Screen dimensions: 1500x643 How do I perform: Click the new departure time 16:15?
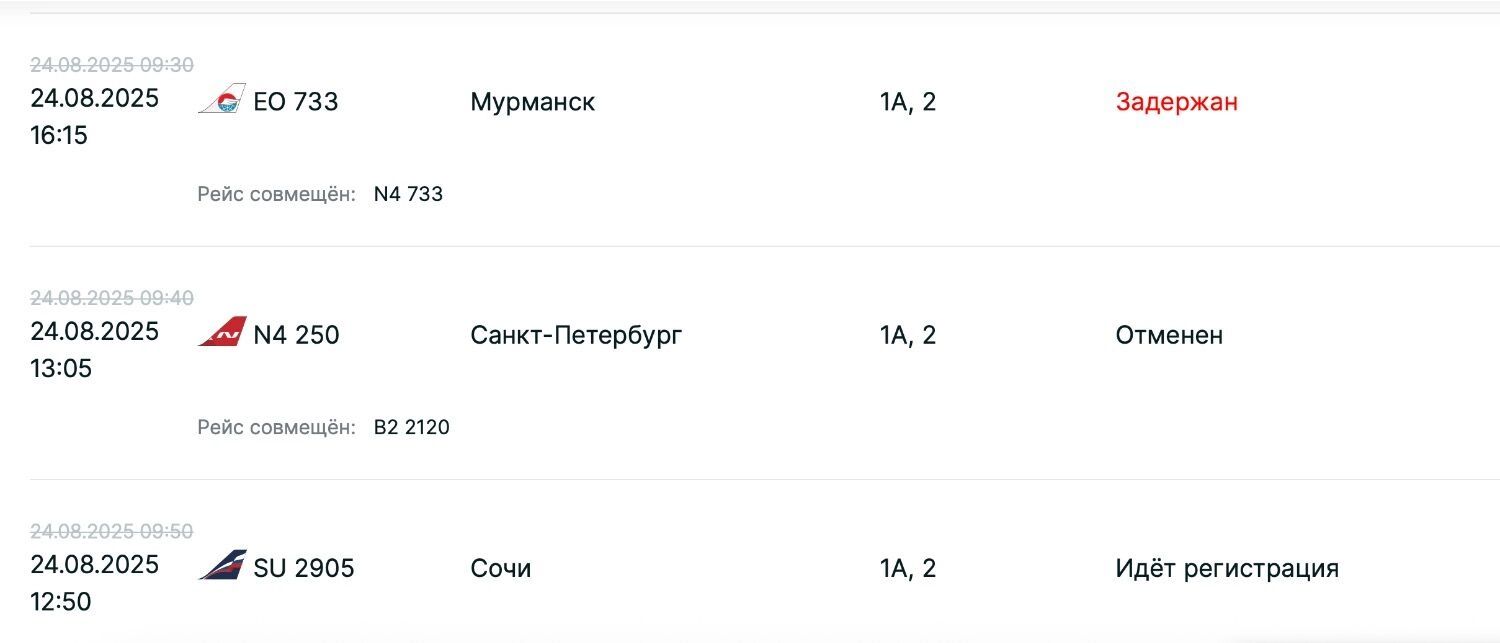[59, 135]
